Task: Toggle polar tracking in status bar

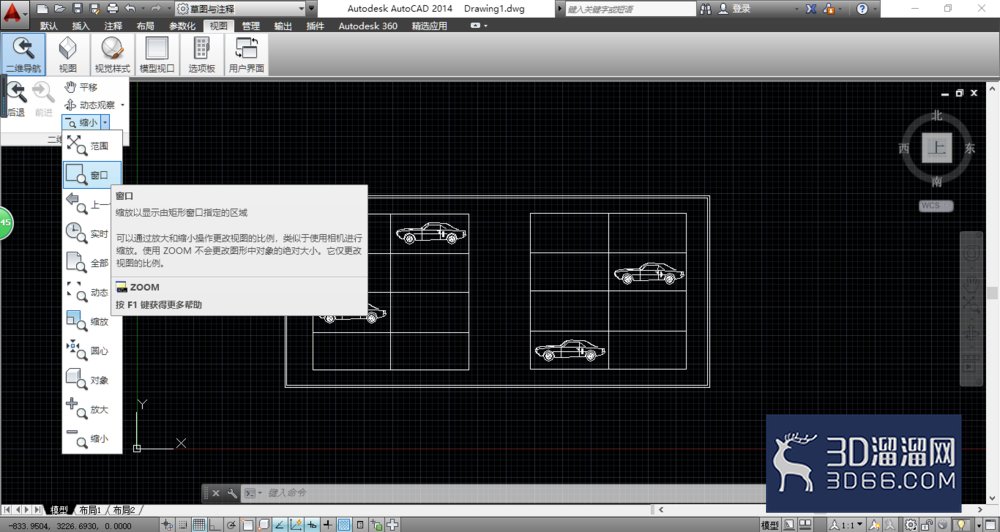Action: pyautogui.click(x=231, y=525)
